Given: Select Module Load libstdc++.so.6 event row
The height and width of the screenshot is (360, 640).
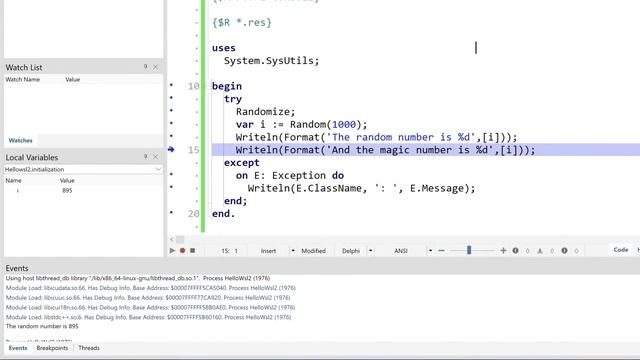Looking at the screenshot, I should [x=148, y=317].
